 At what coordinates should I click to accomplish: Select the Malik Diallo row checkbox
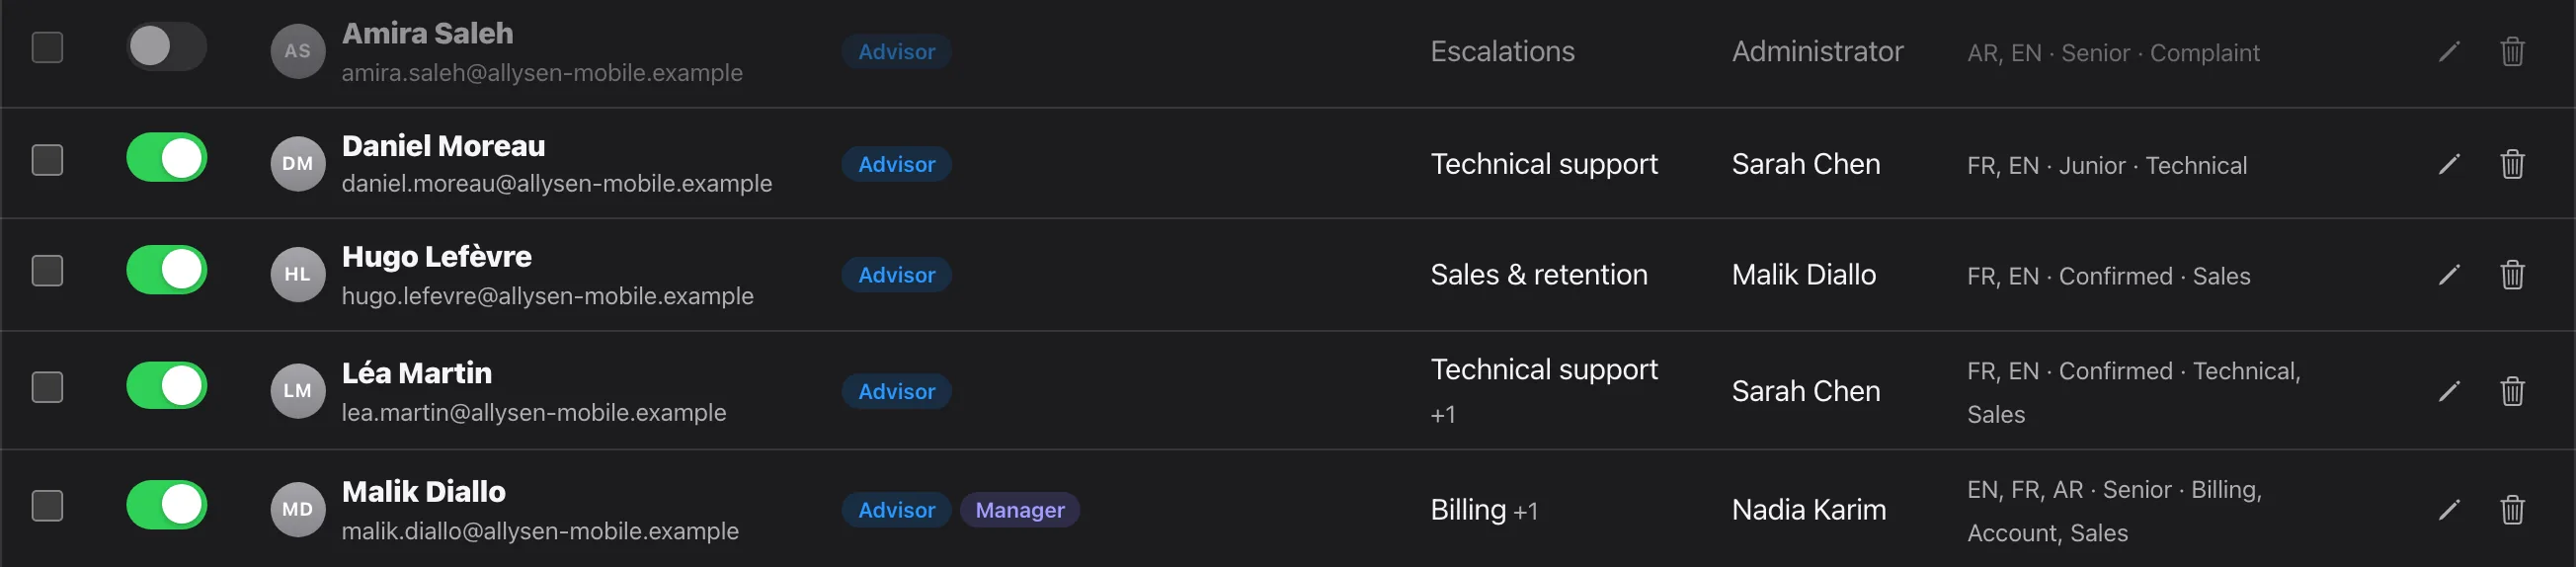pos(47,505)
